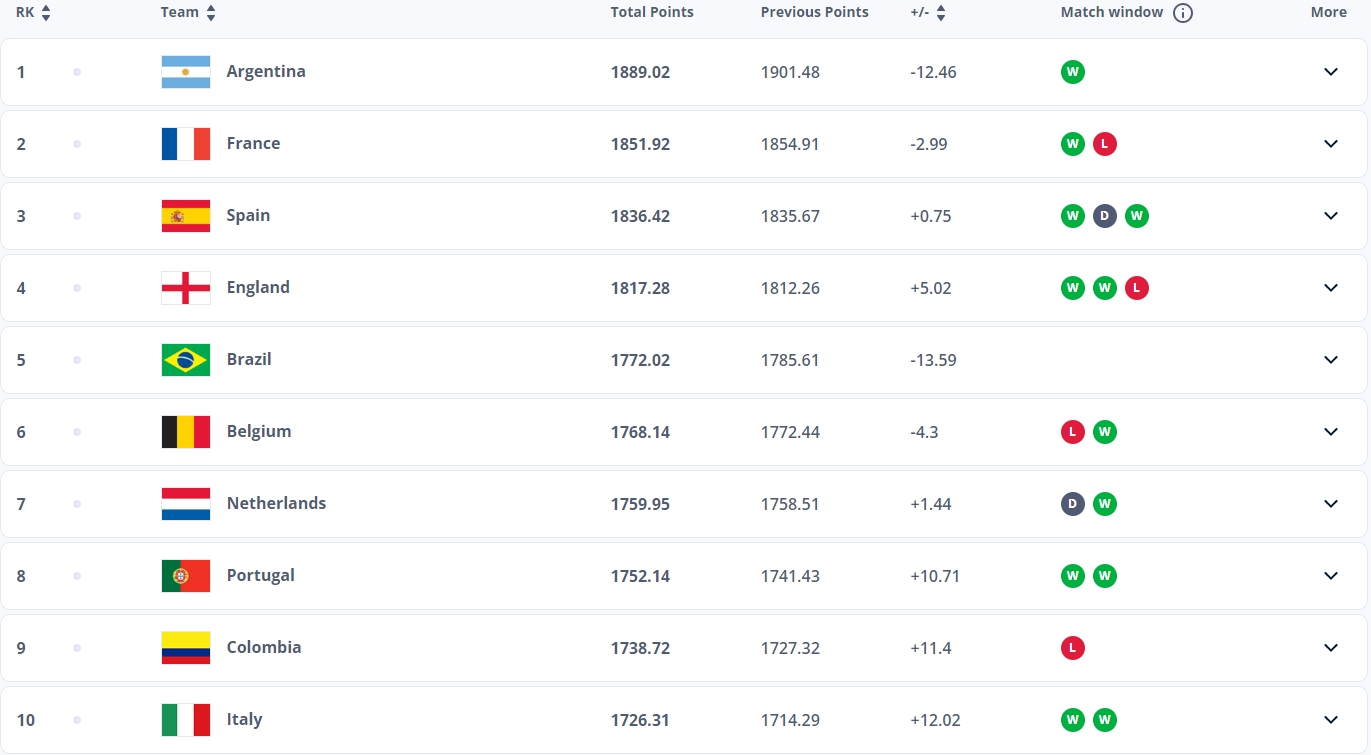The height and width of the screenshot is (755, 1371).
Task: Sort by the +/- column arrows
Action: pyautogui.click(x=940, y=13)
